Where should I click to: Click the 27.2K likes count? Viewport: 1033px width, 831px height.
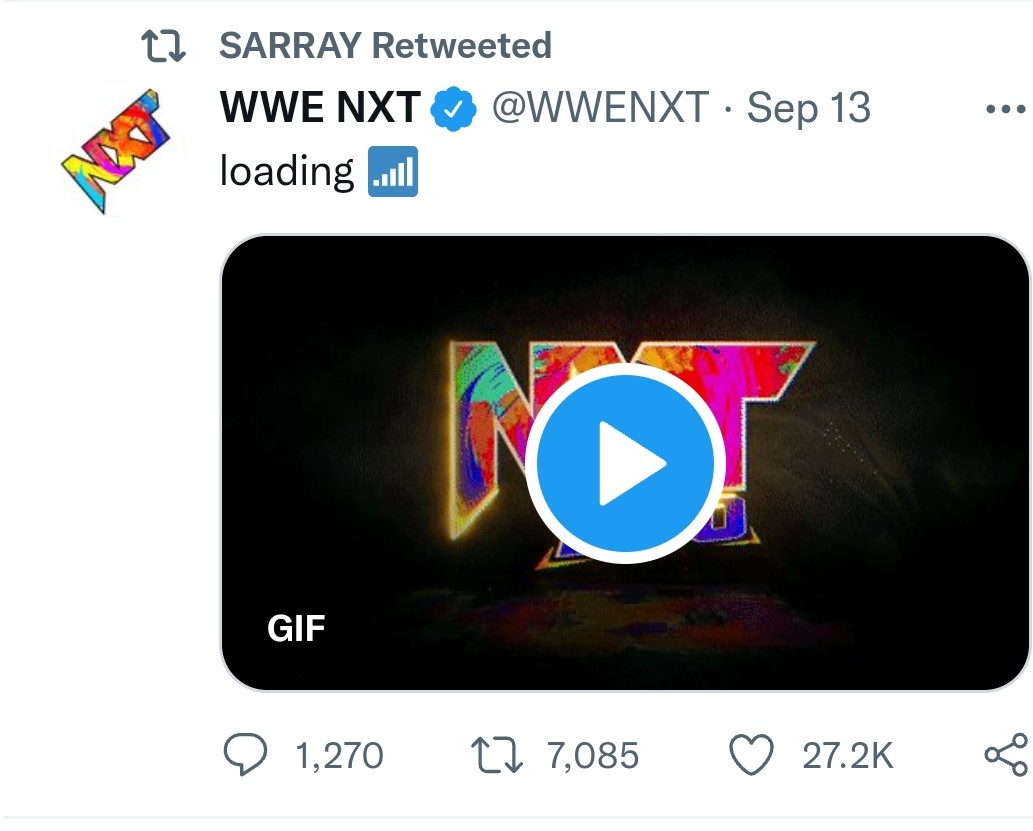847,756
